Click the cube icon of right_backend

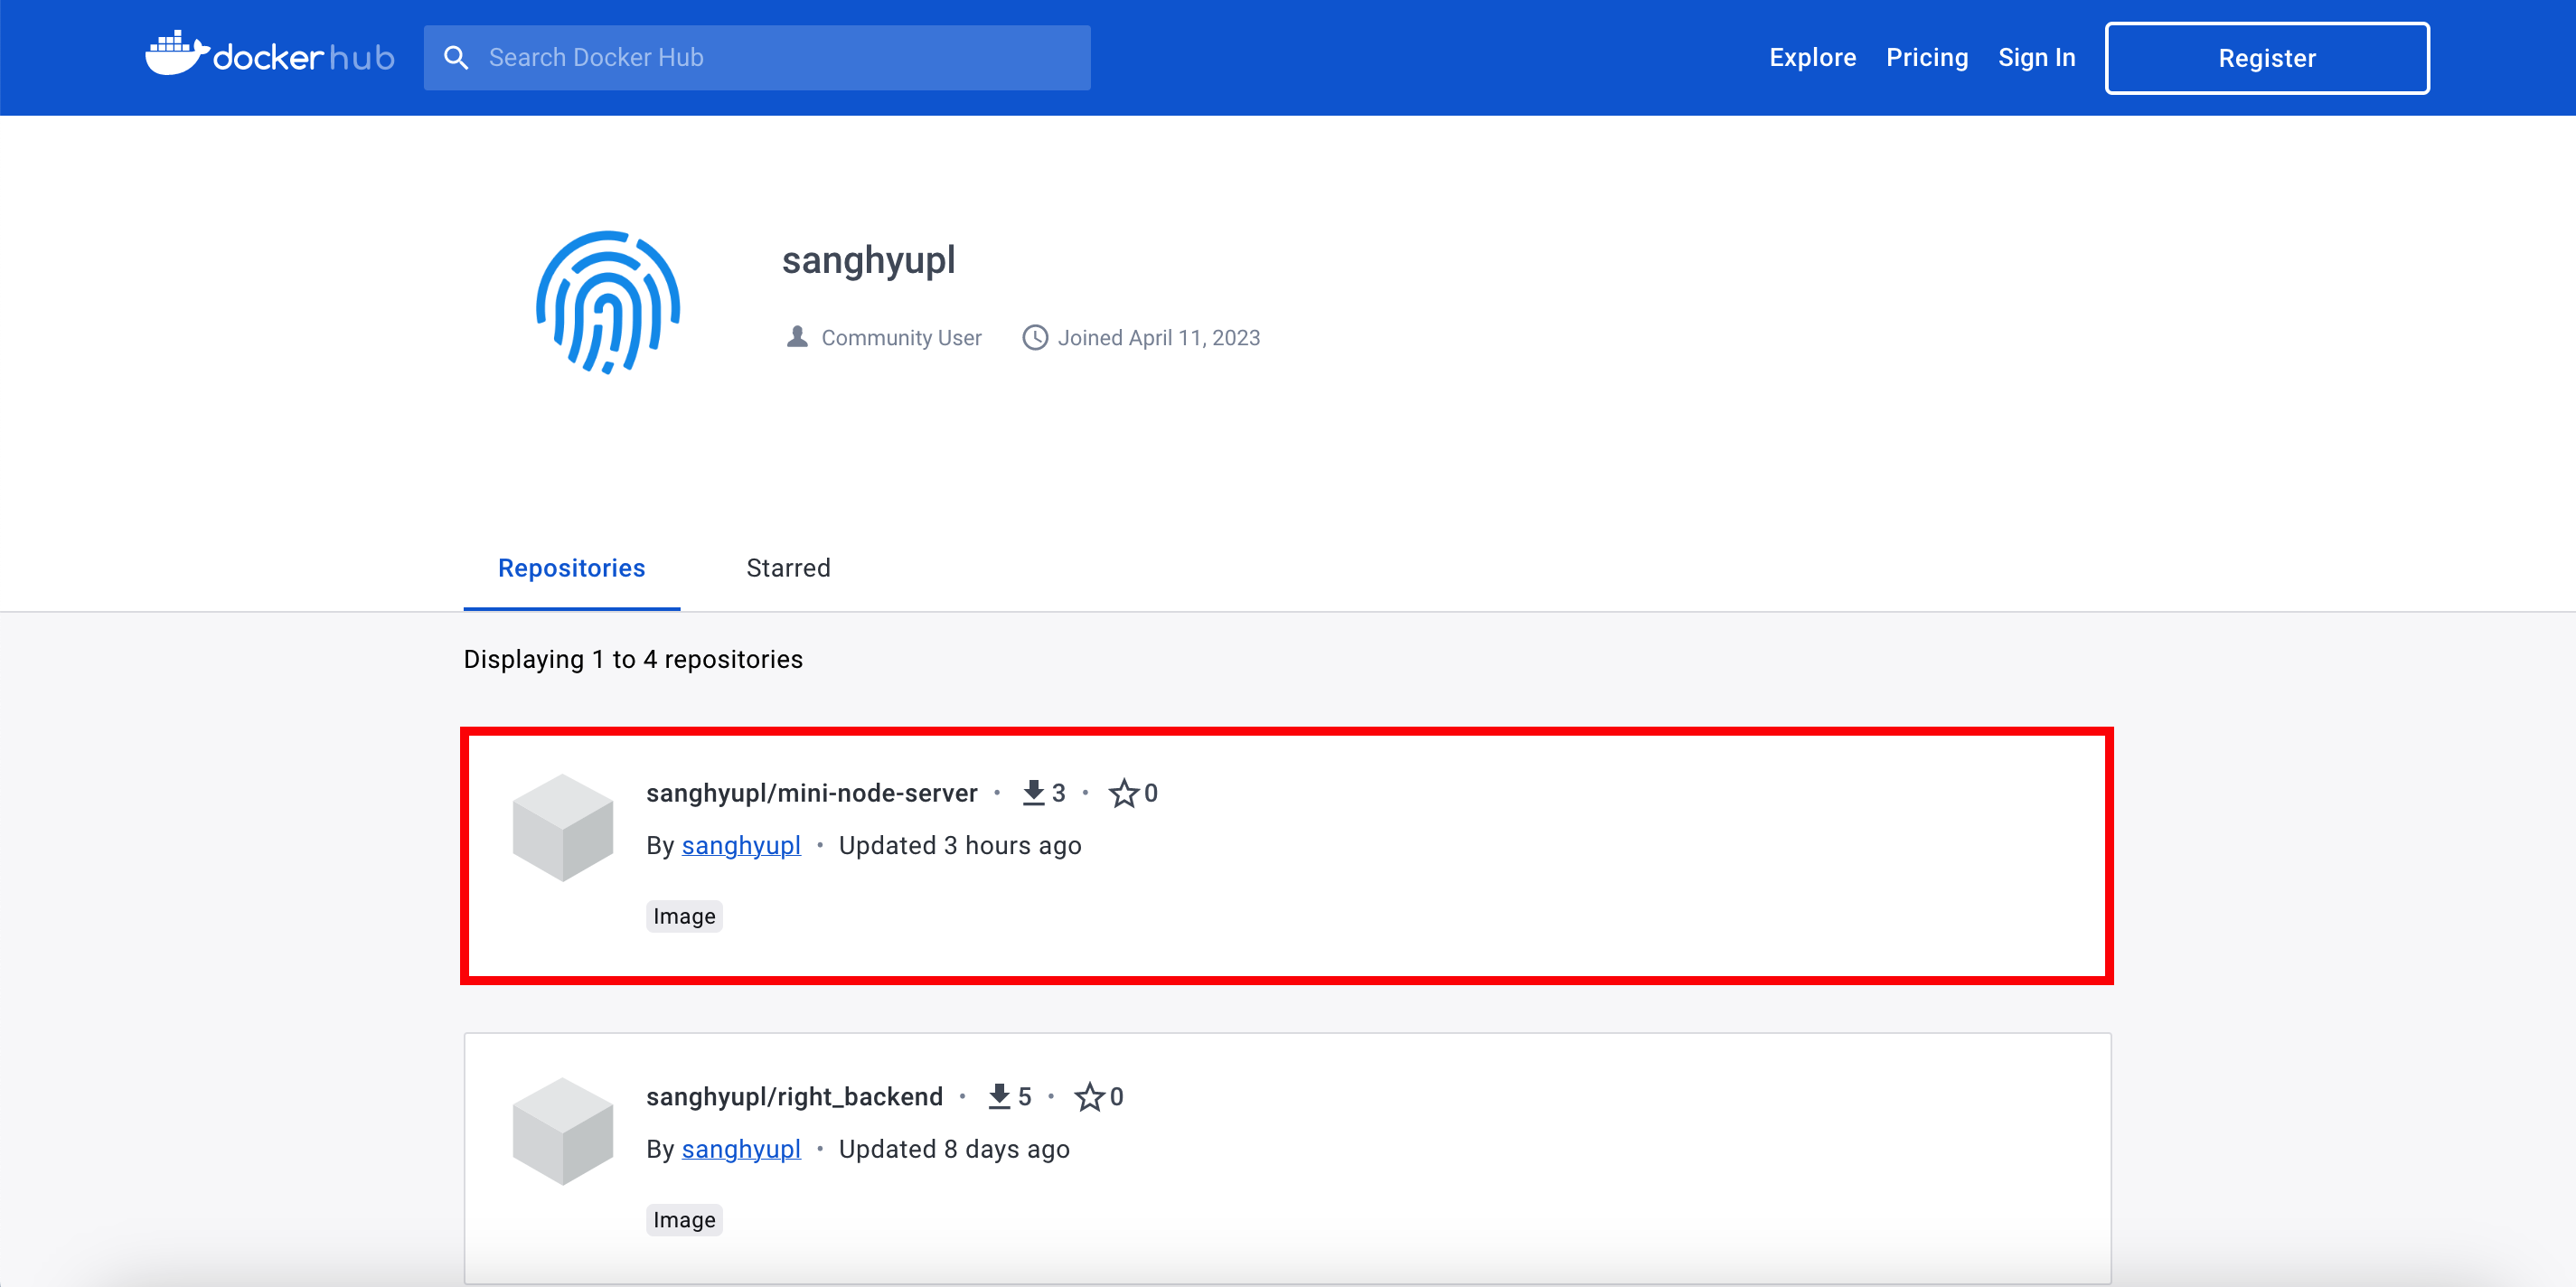point(563,1131)
